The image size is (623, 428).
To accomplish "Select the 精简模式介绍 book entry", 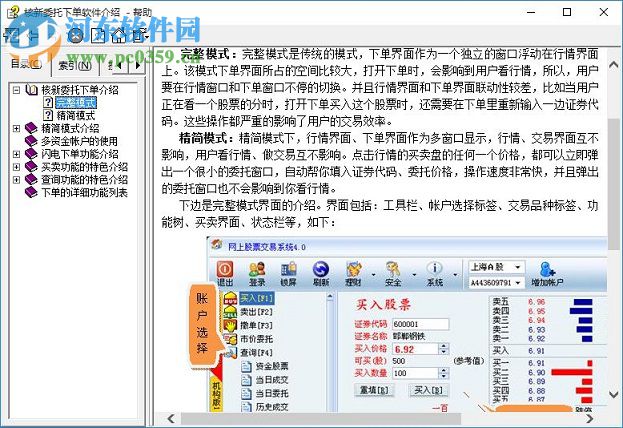I will 70,128.
